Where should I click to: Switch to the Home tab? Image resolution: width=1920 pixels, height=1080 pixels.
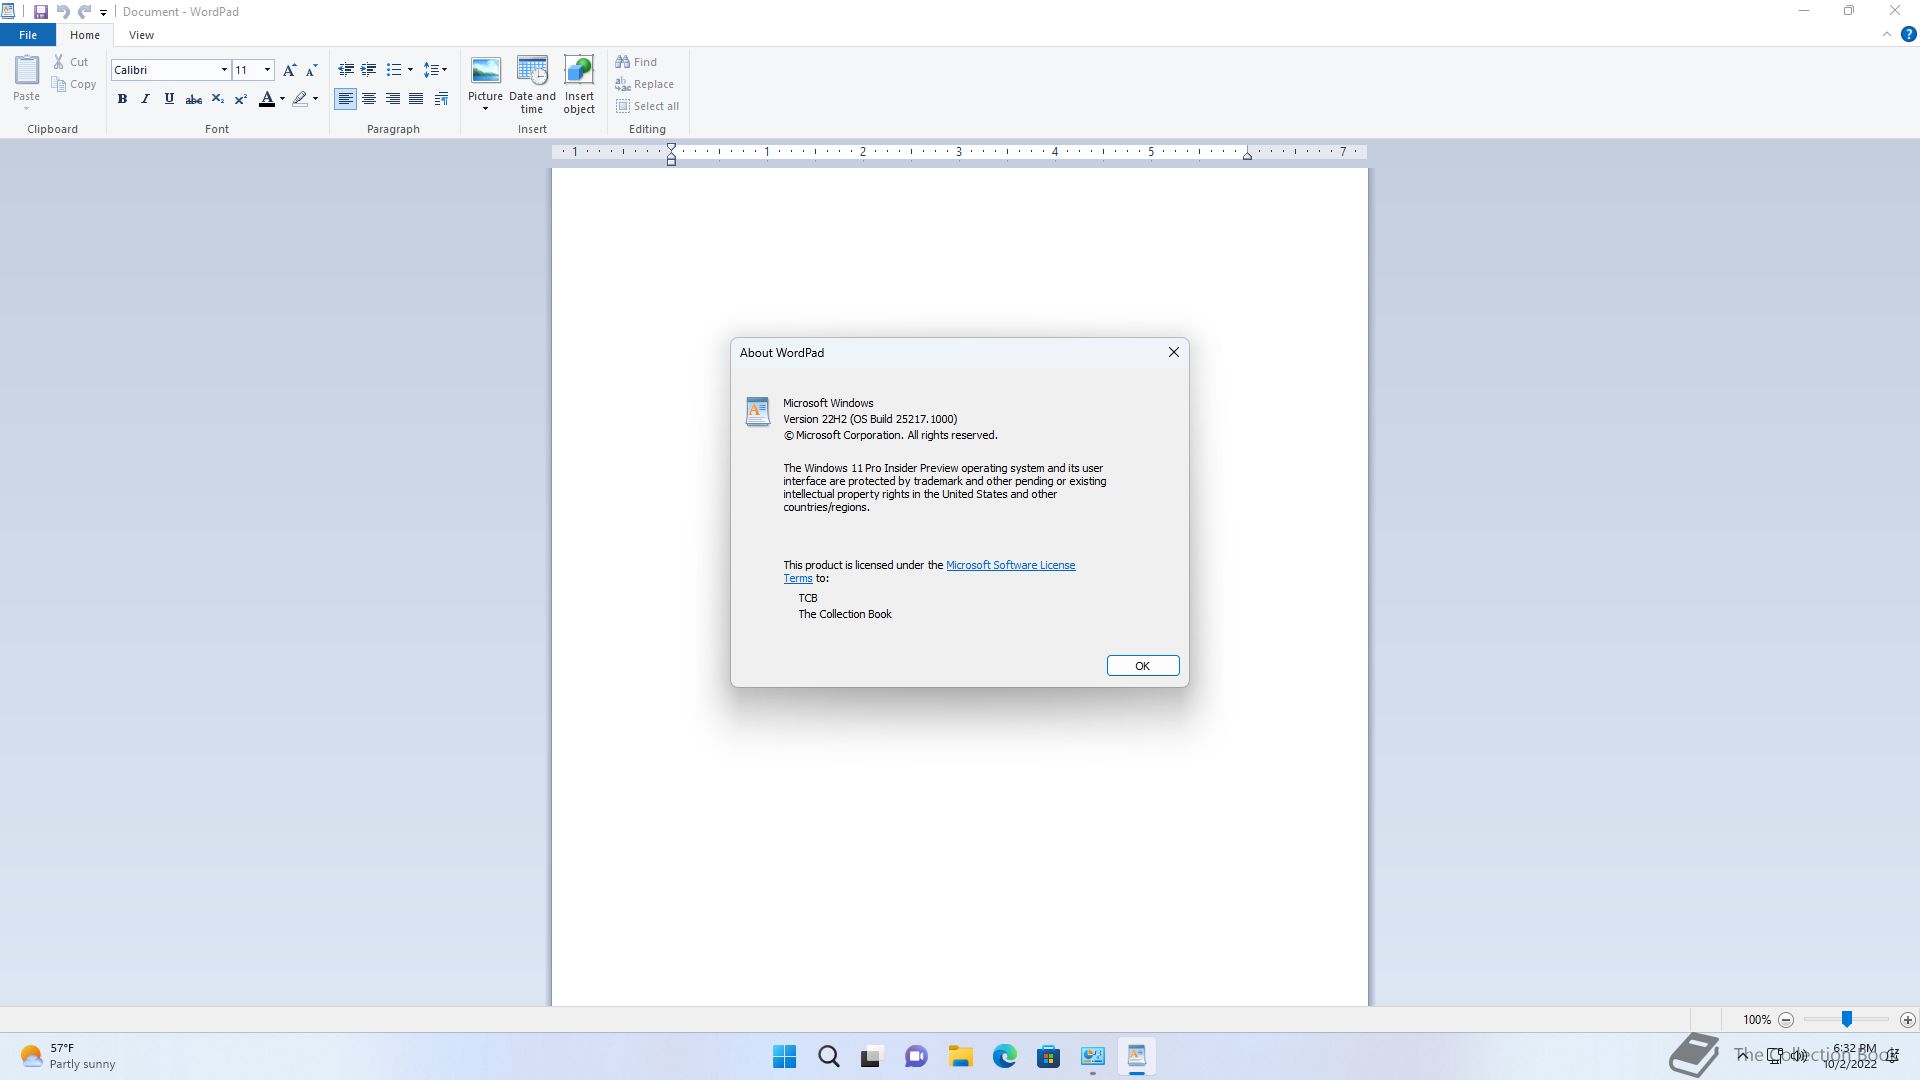(85, 35)
